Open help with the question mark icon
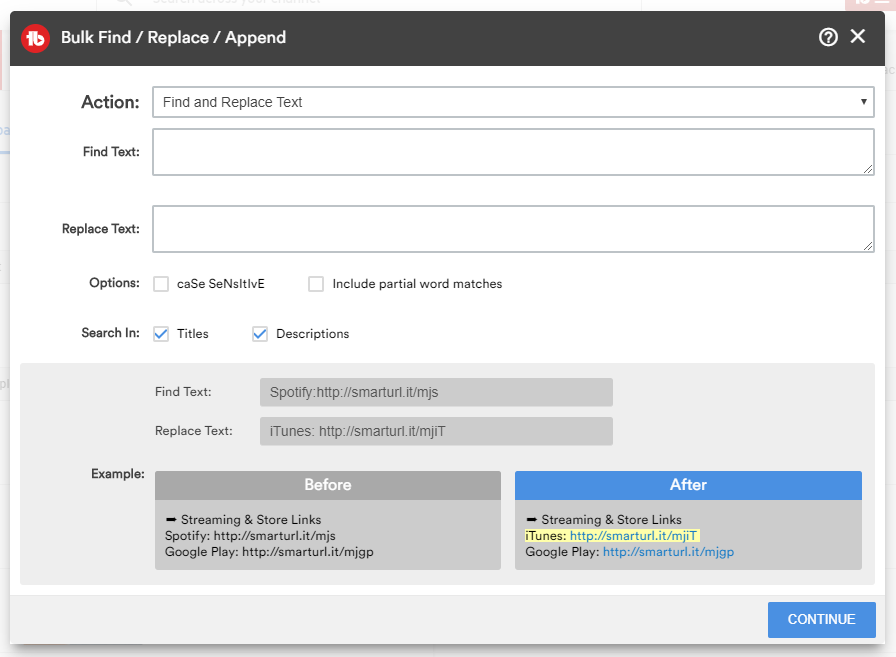Image resolution: width=896 pixels, height=657 pixels. (828, 37)
